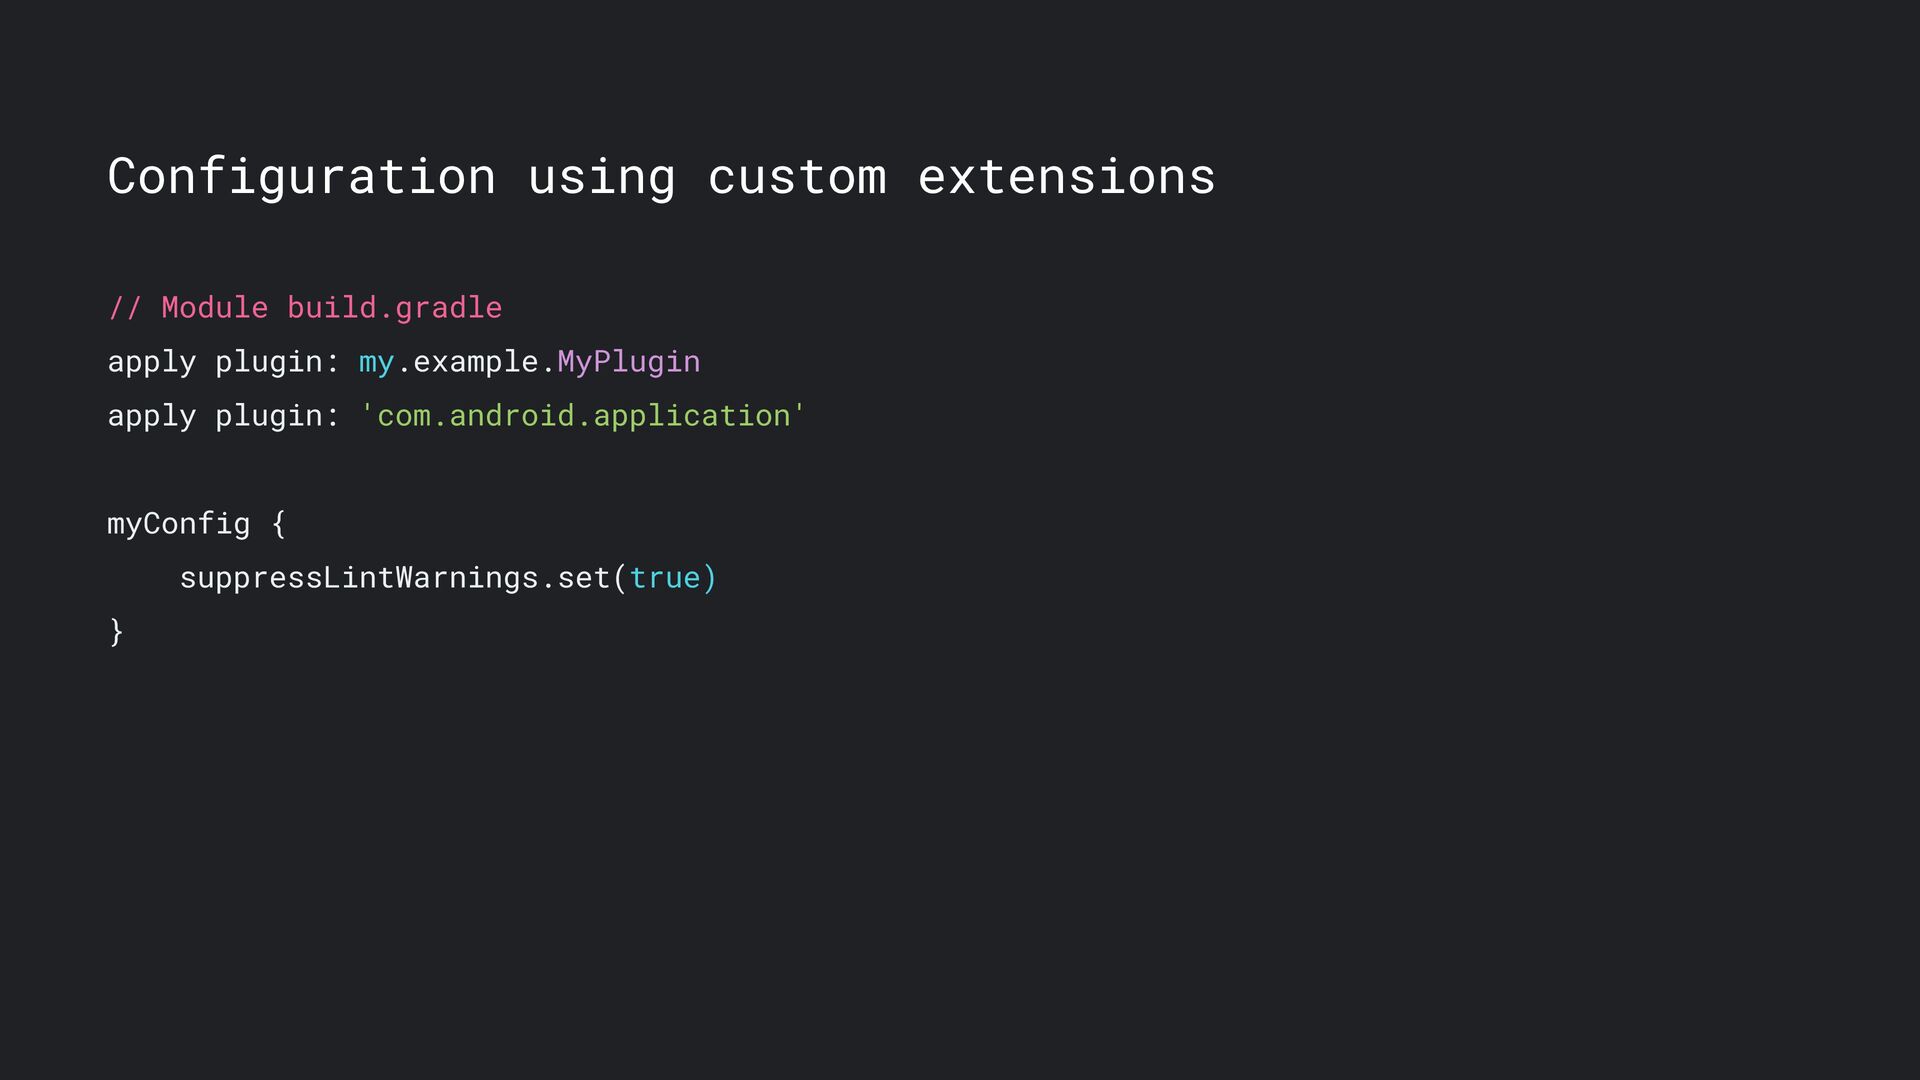This screenshot has height=1080, width=1920.
Task: Click the first 'apply plugin:' statement
Action: 223,362
